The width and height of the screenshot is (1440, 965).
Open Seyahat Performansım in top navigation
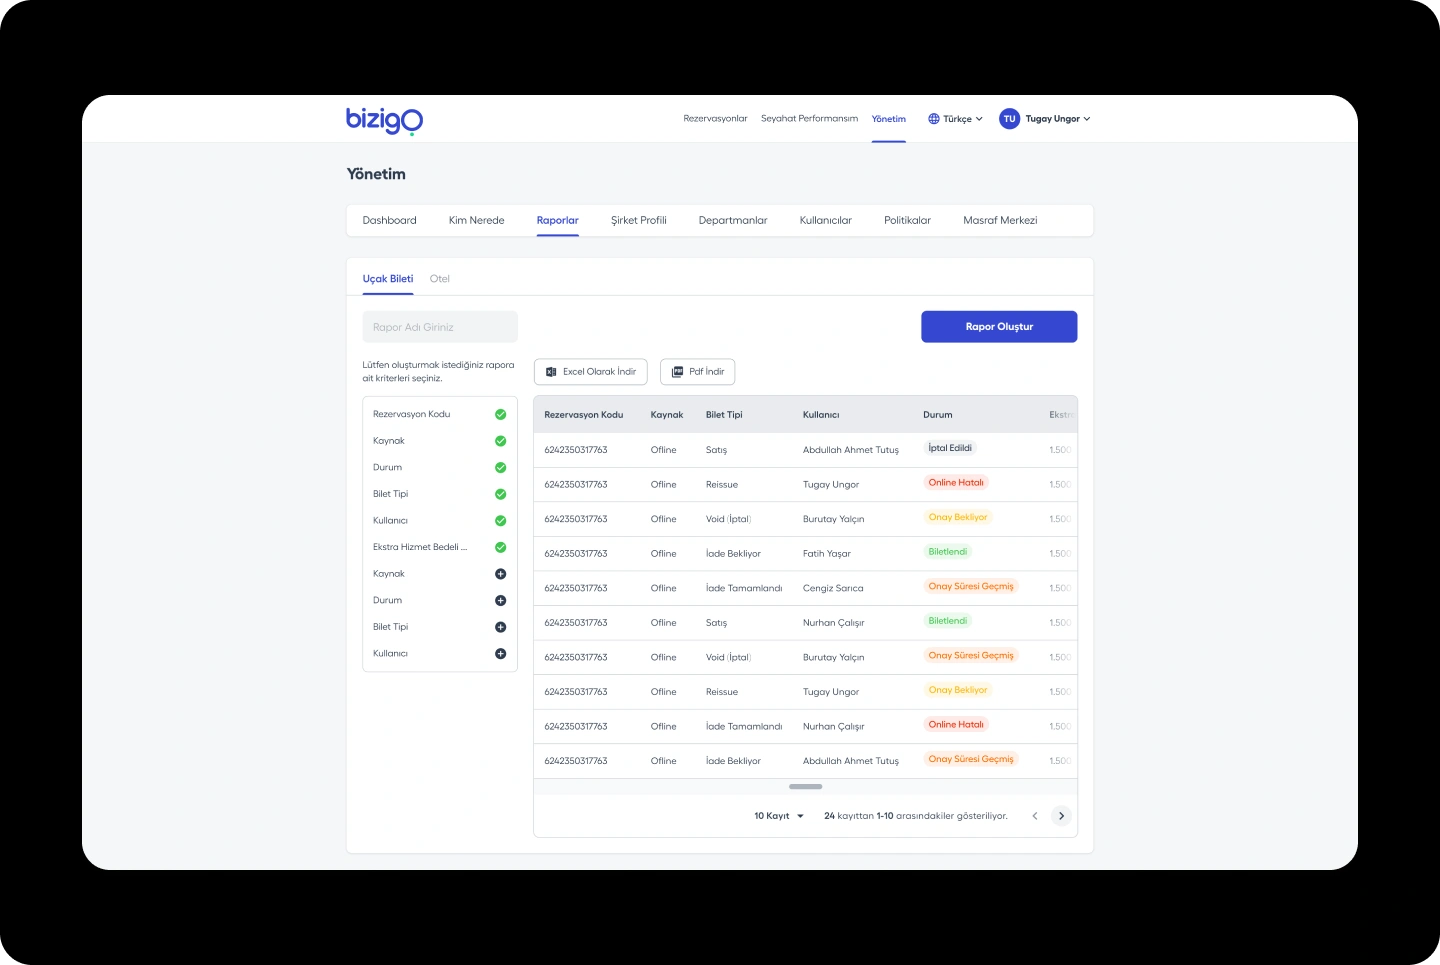pos(809,119)
